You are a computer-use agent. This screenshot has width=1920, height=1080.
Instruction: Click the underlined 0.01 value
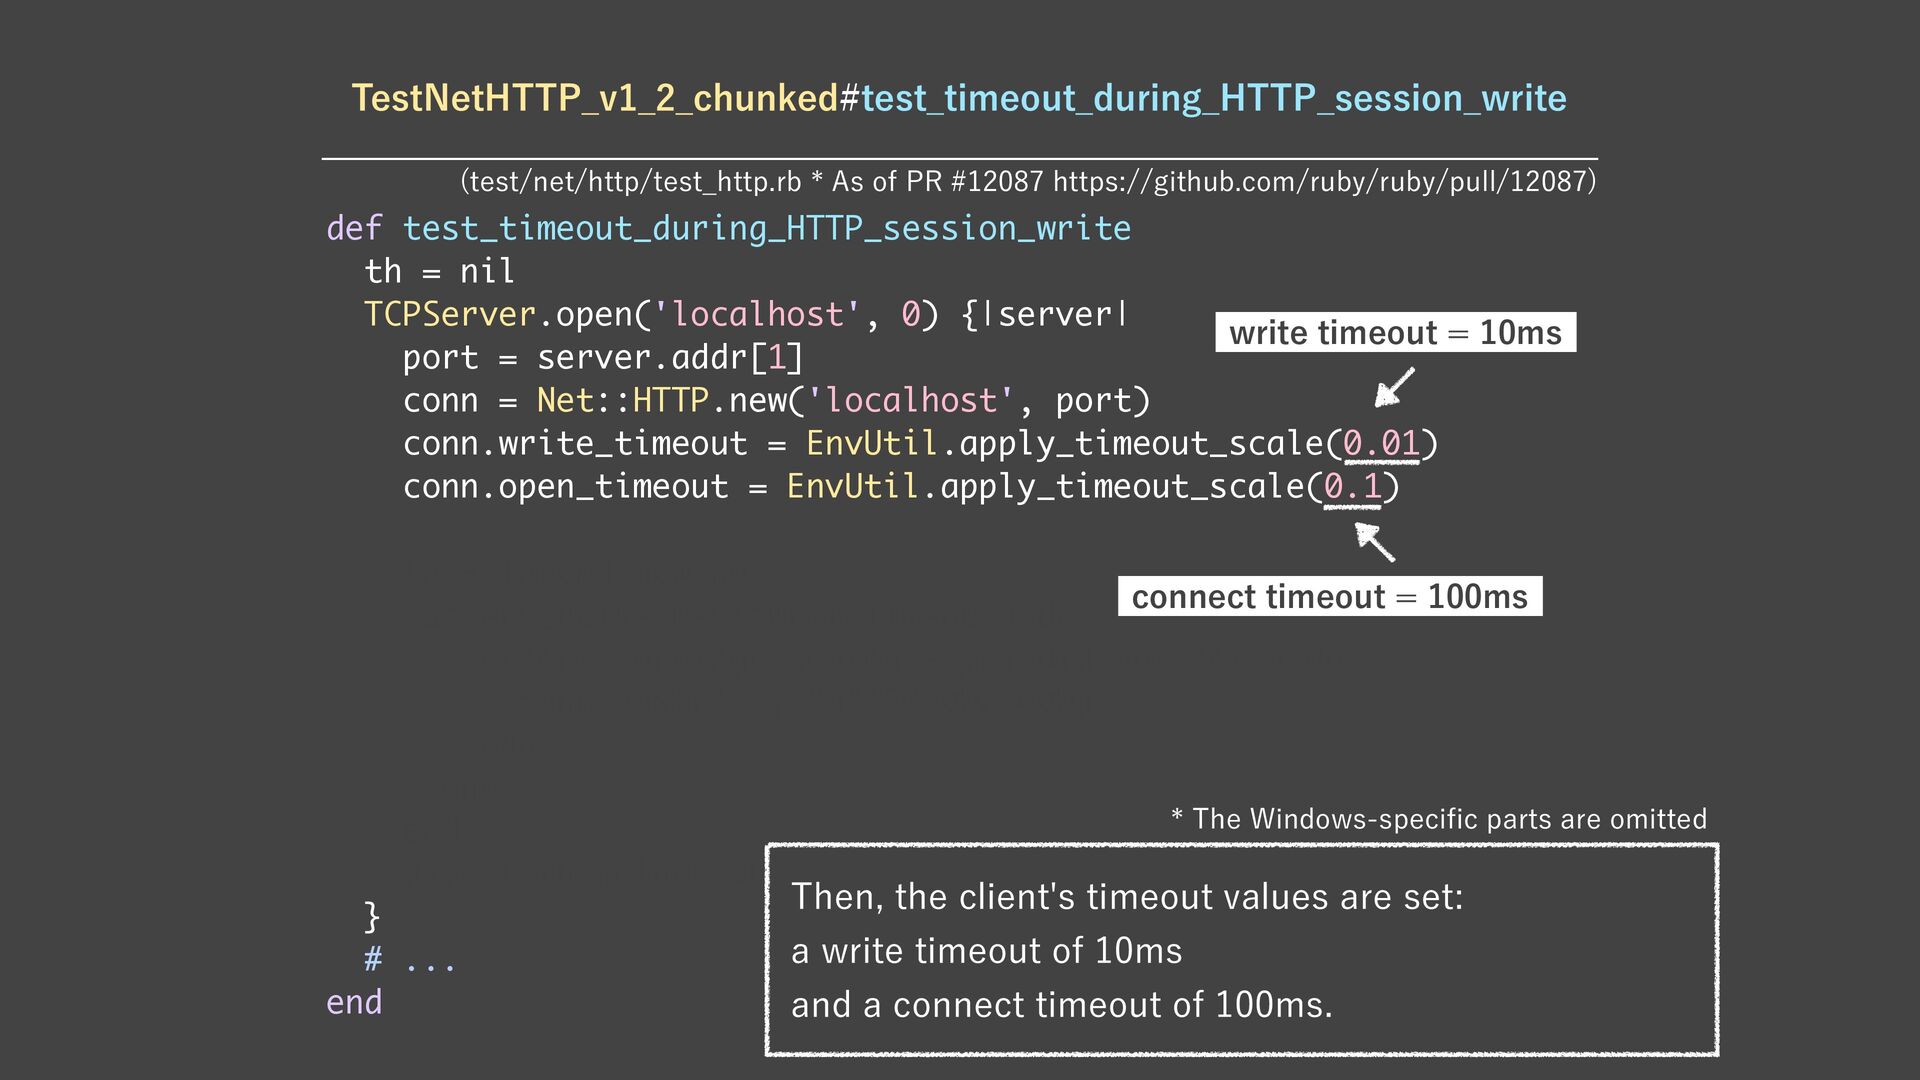tap(1381, 444)
